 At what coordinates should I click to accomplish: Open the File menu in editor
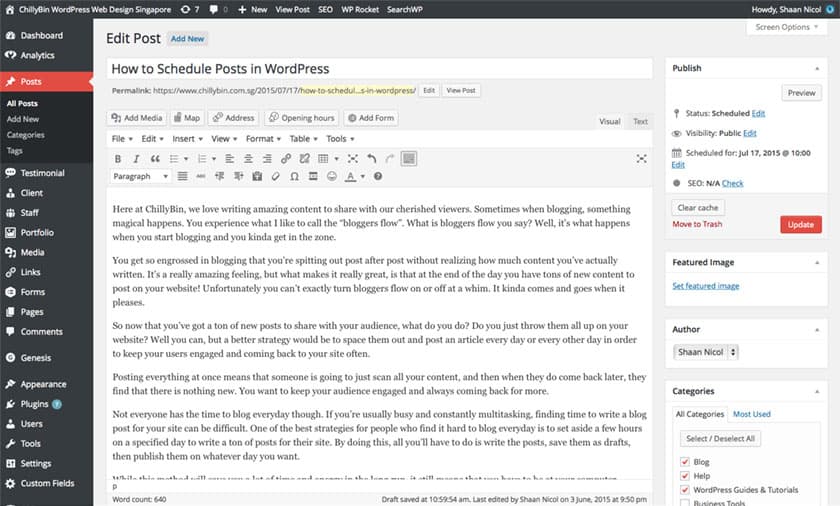[122, 139]
